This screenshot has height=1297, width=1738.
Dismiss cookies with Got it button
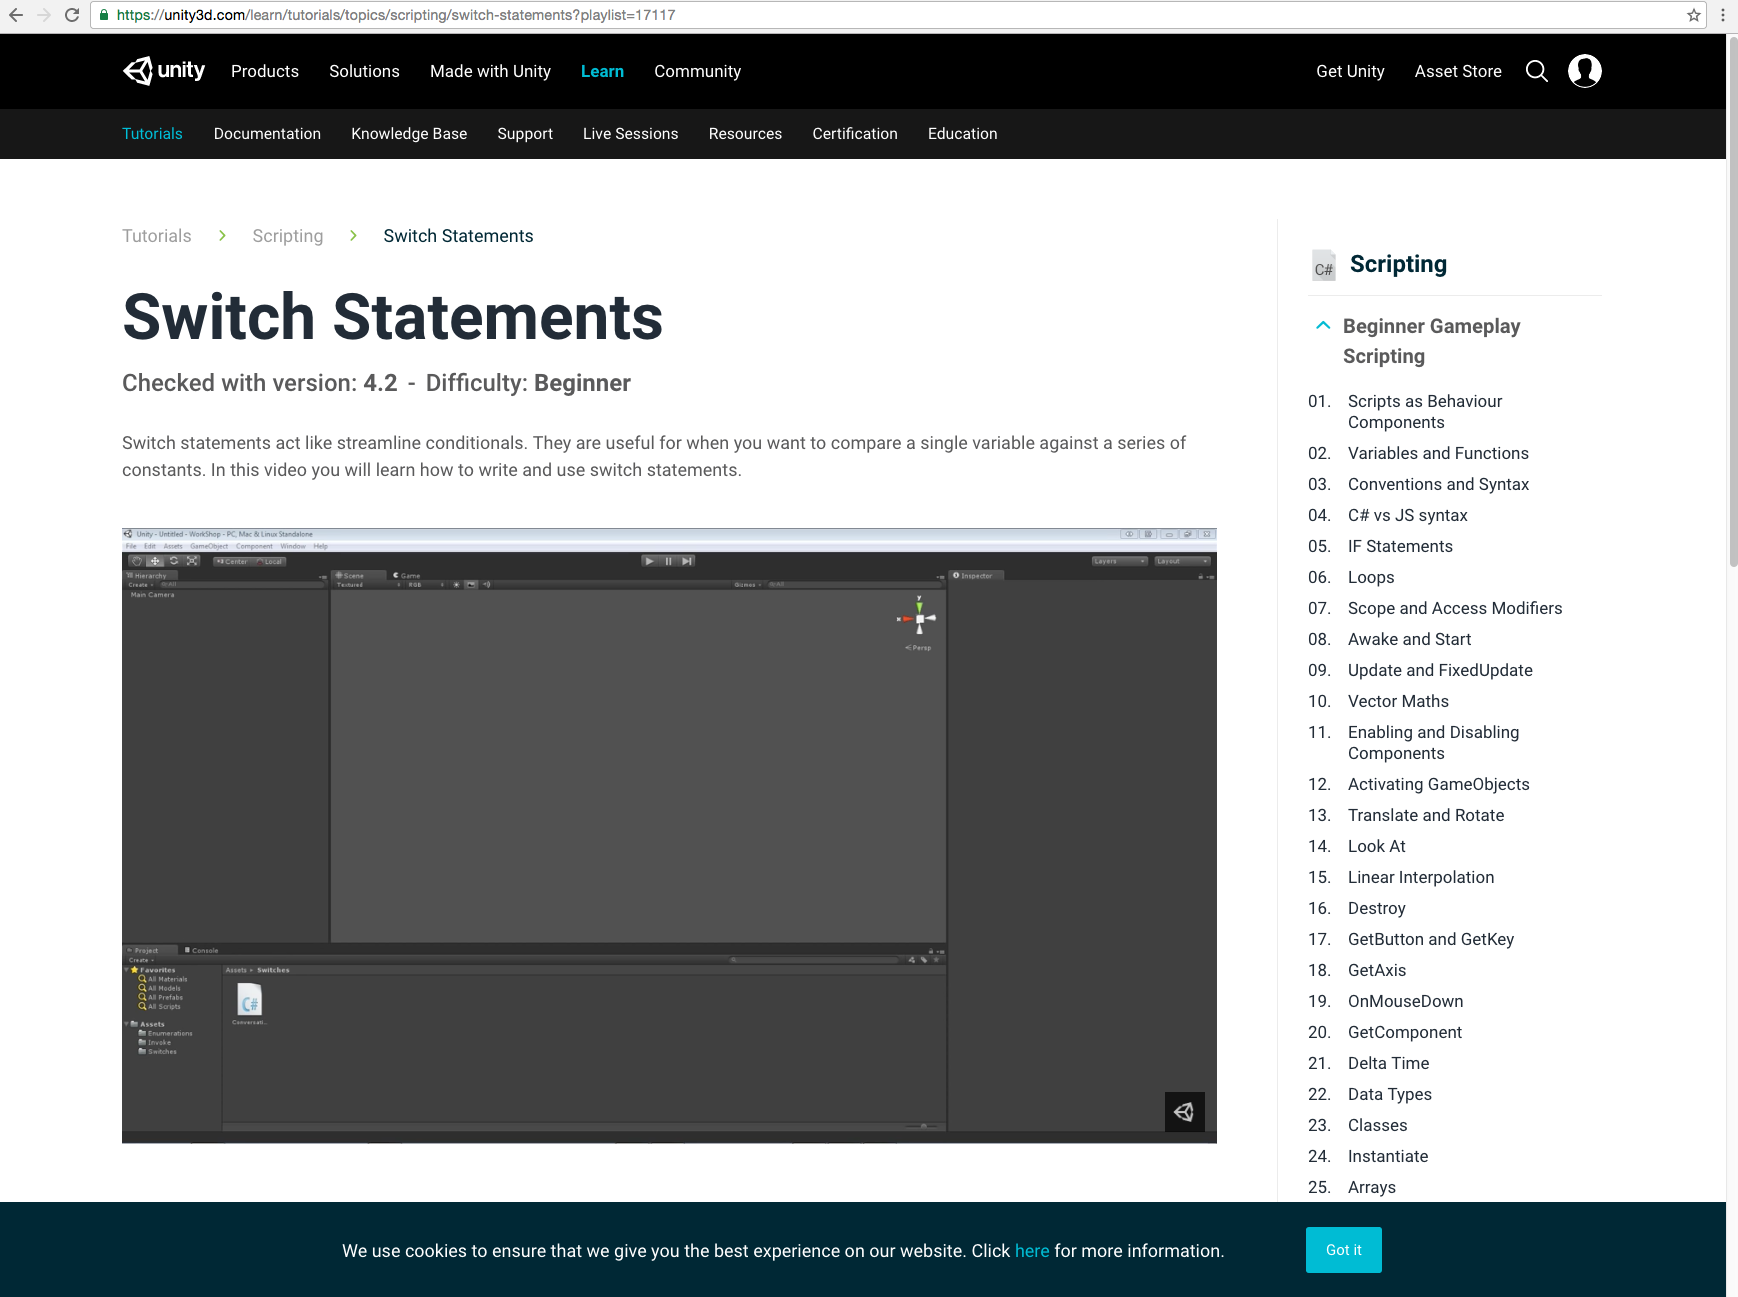point(1343,1250)
